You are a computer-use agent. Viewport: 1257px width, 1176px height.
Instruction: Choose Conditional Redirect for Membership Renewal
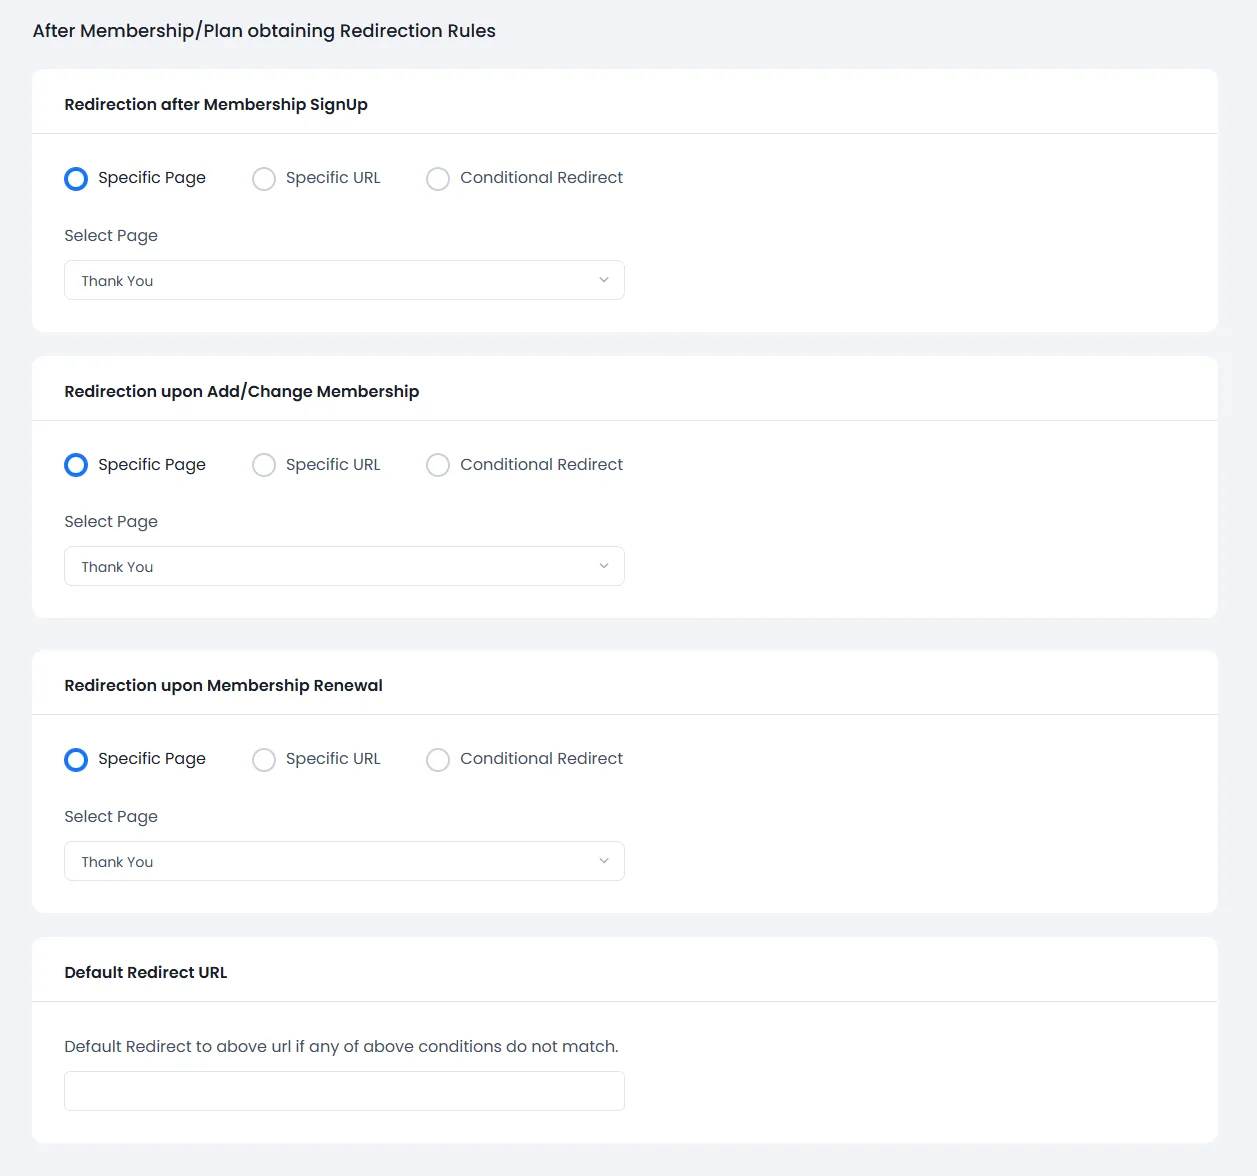[438, 760]
